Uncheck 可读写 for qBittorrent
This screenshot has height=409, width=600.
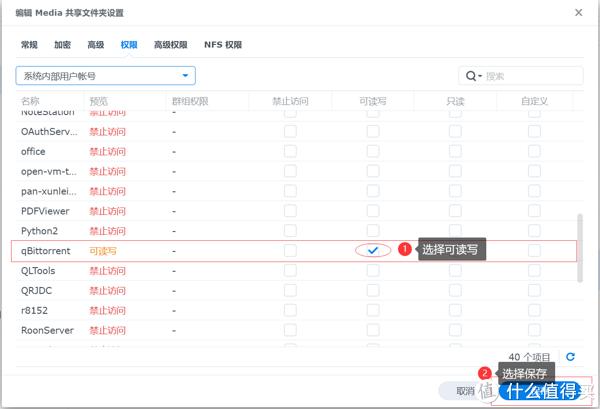(x=373, y=251)
